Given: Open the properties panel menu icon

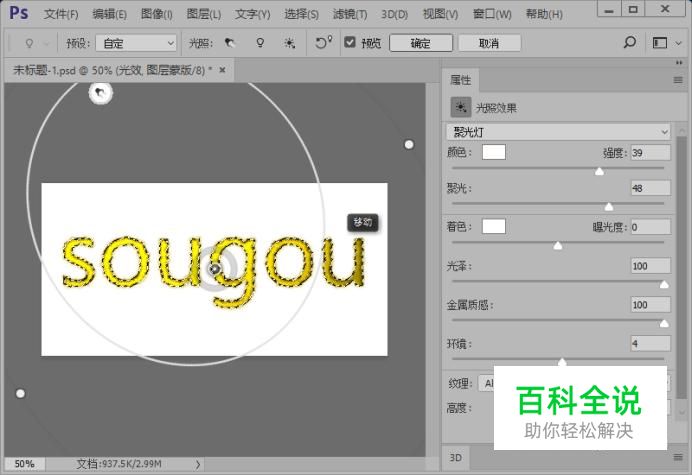Looking at the screenshot, I should point(678,80).
